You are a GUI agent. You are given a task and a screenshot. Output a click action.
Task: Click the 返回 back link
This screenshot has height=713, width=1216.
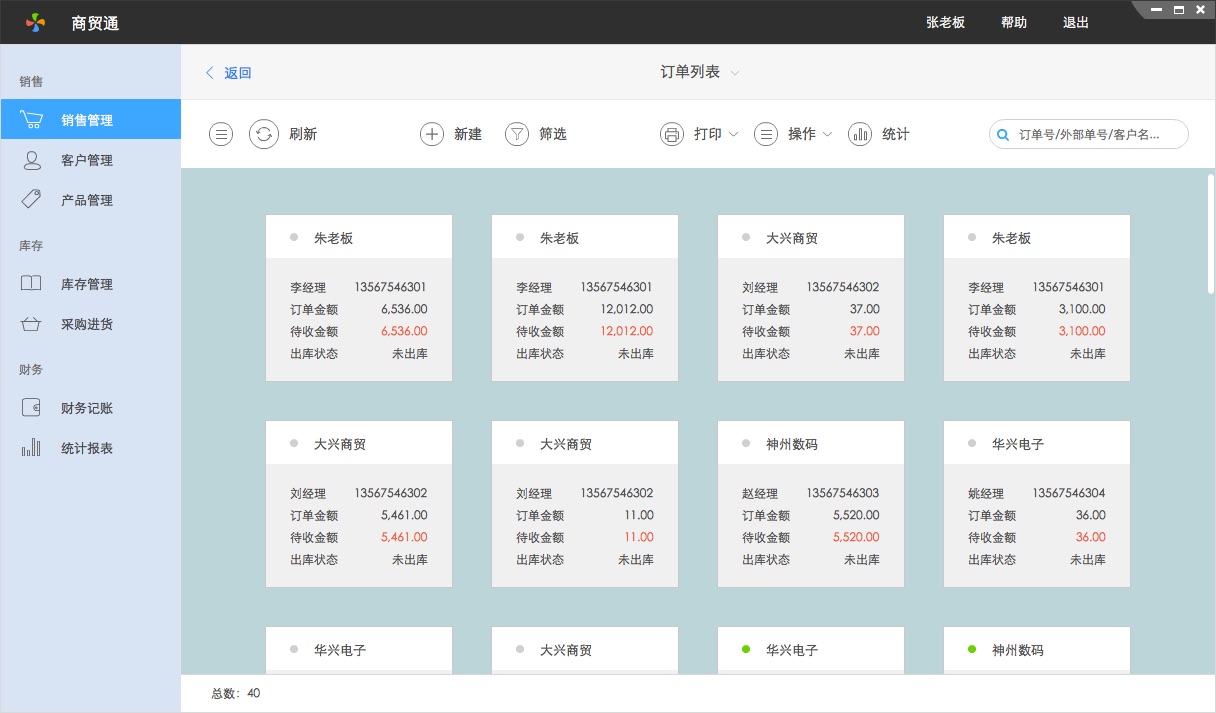coord(228,72)
